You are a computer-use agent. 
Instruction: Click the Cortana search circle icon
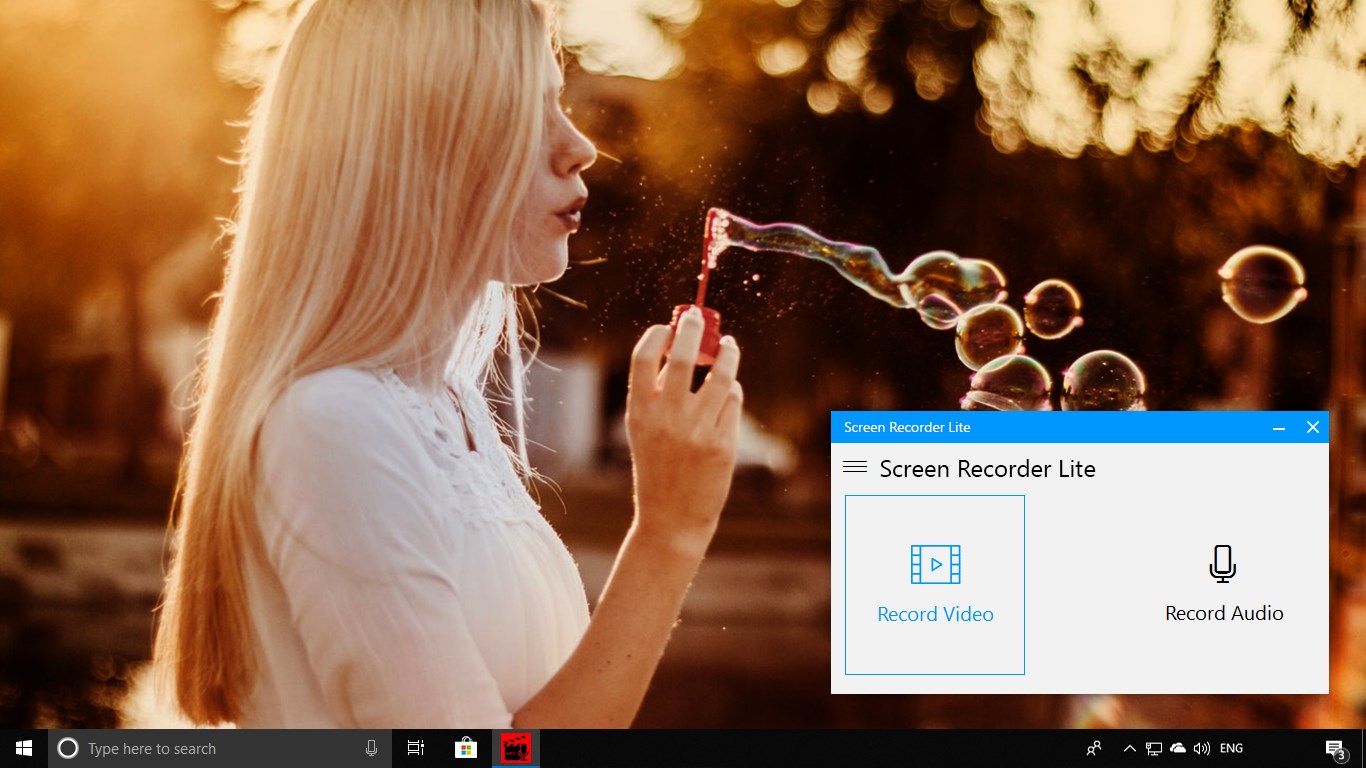(69, 747)
